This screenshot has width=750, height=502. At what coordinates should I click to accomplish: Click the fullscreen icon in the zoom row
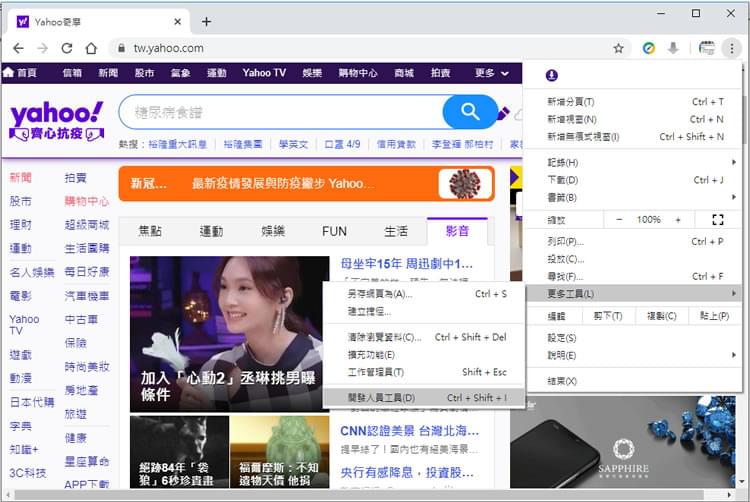point(717,219)
